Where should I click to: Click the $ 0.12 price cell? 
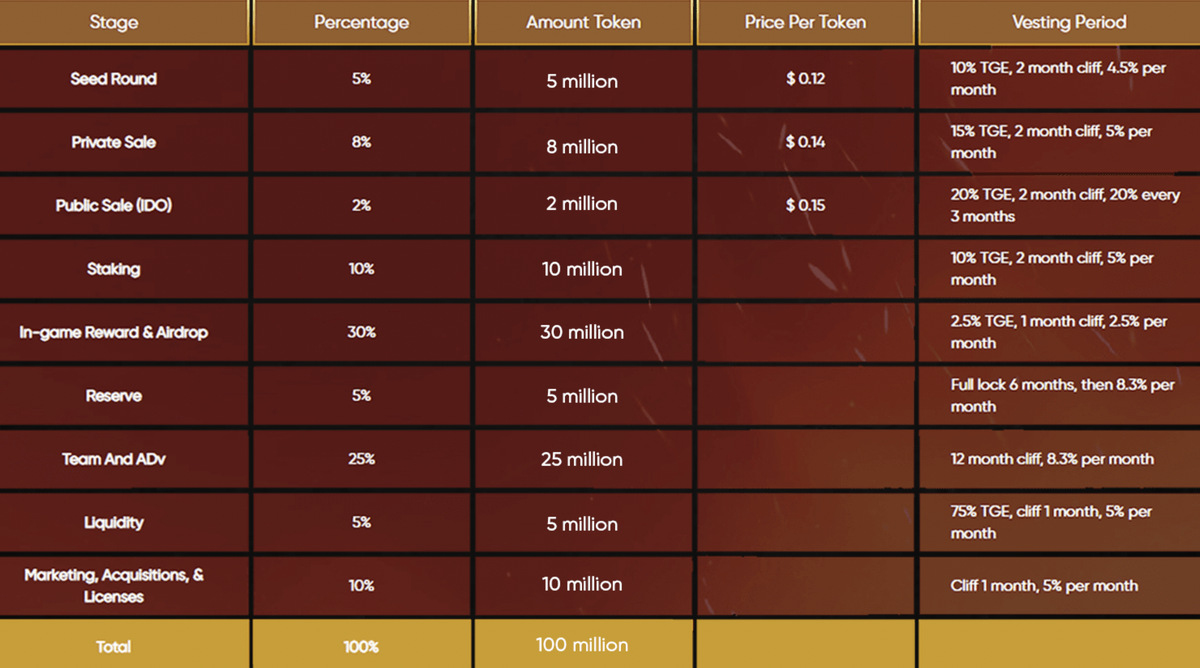pos(805,79)
